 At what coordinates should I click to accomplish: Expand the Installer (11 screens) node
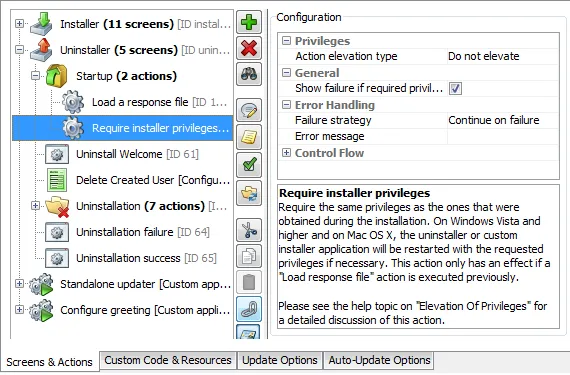coord(19,24)
